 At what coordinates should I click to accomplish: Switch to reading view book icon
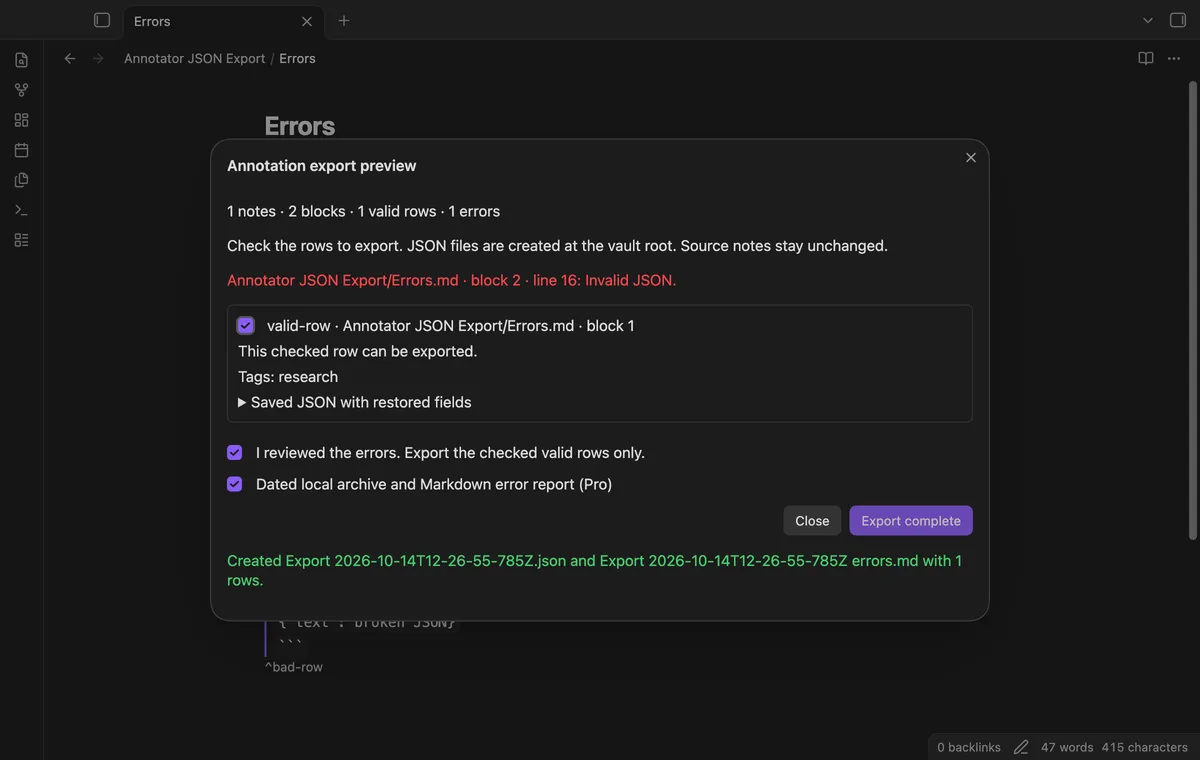tap(1146, 59)
